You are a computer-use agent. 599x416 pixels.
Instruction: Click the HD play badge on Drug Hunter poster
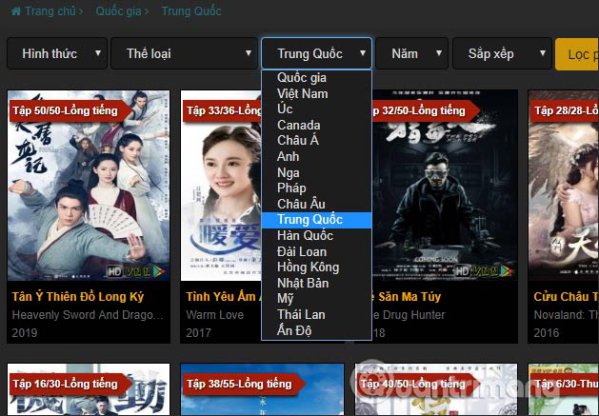pyautogui.click(x=484, y=271)
